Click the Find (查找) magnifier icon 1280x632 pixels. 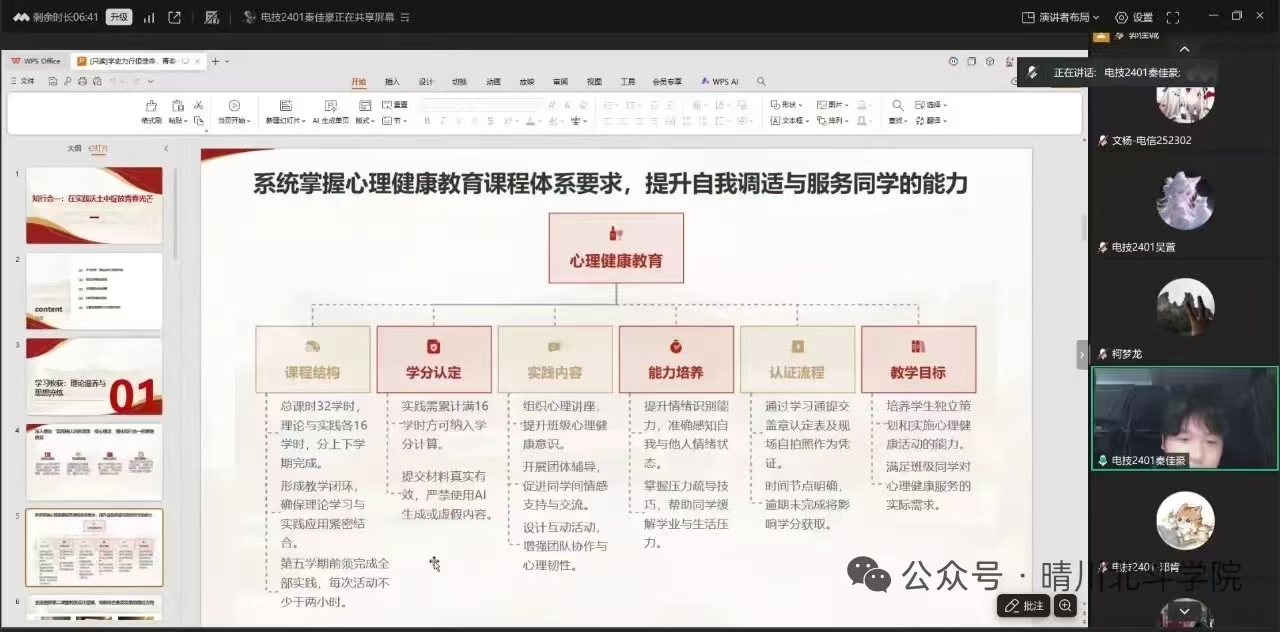[897, 105]
